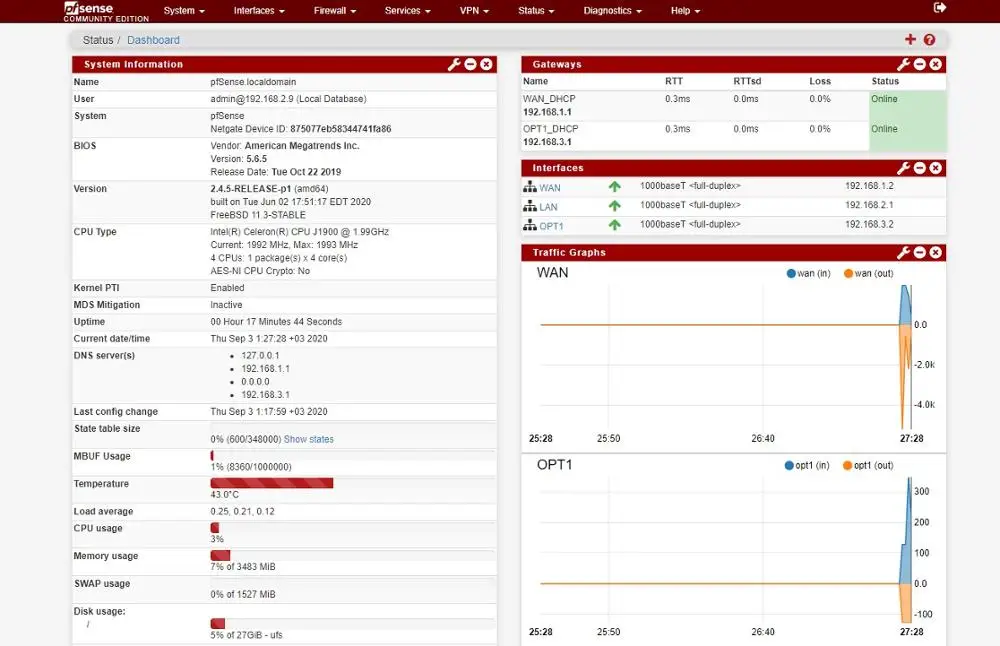Viewport: 1000px width, 646px height.
Task: Open dashboard help question mark icon
Action: [x=929, y=40]
